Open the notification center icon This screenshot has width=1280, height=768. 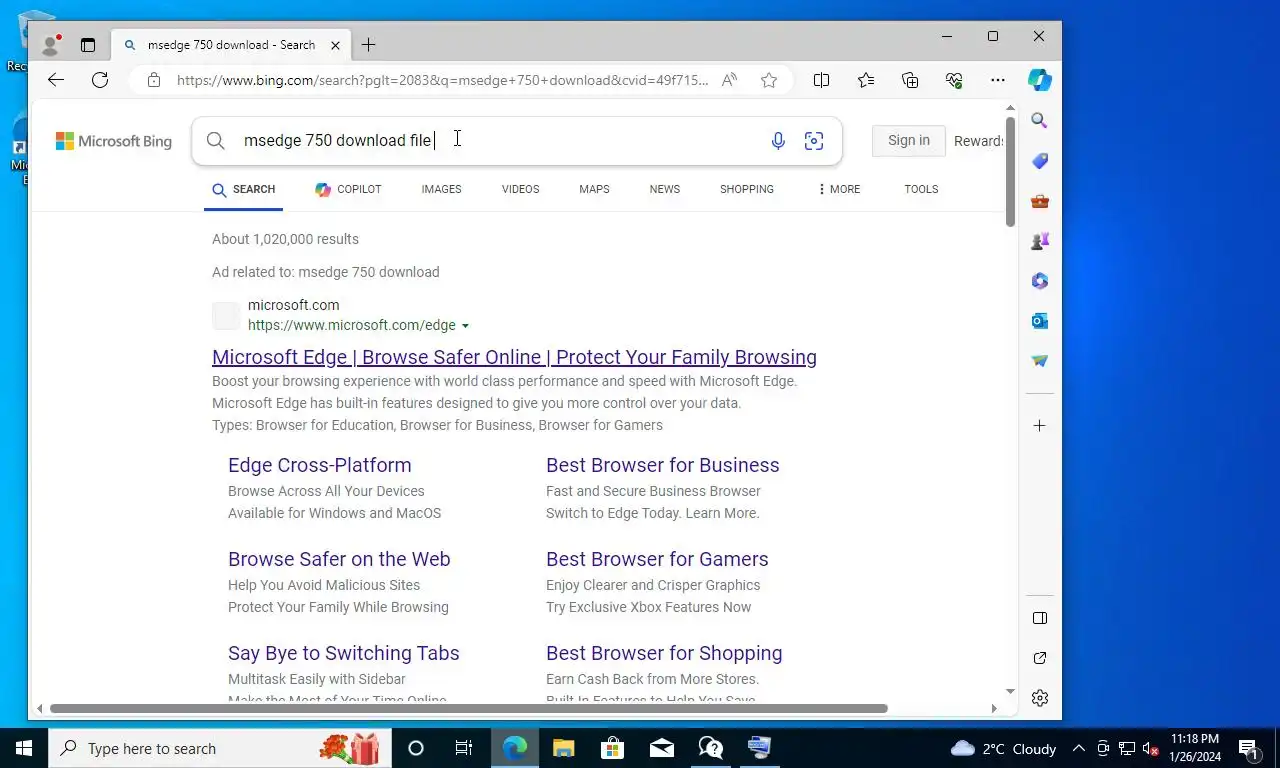tap(1248, 748)
